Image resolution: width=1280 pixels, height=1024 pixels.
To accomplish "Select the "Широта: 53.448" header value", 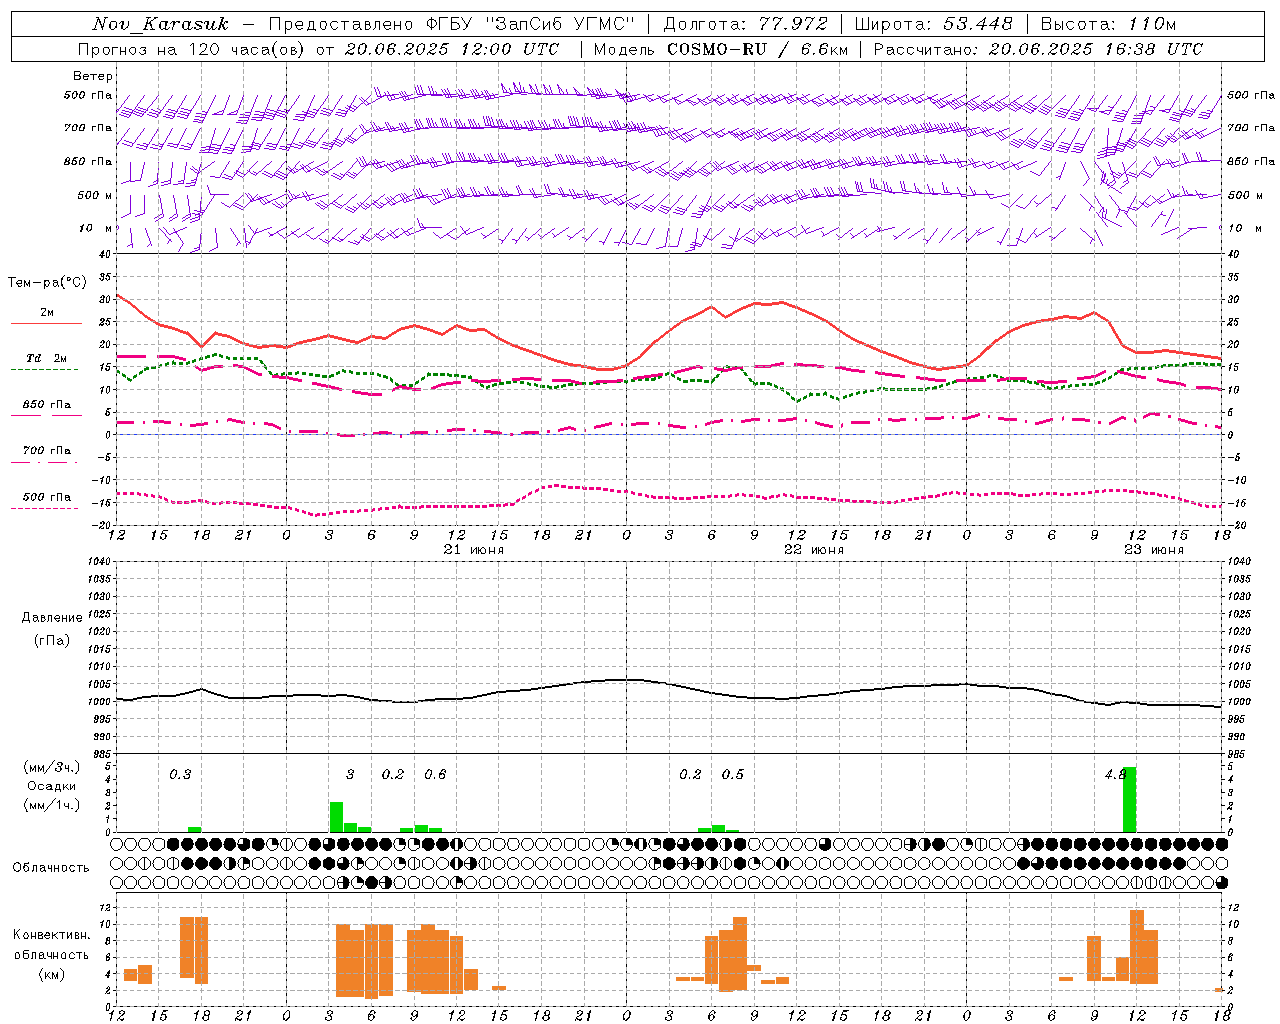I will click(x=933, y=24).
